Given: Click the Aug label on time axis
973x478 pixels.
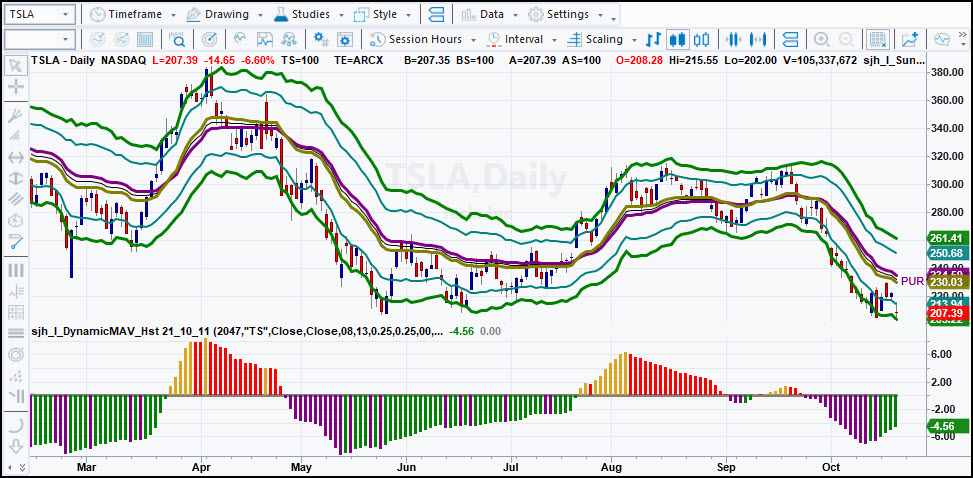Looking at the screenshot, I should [612, 466].
